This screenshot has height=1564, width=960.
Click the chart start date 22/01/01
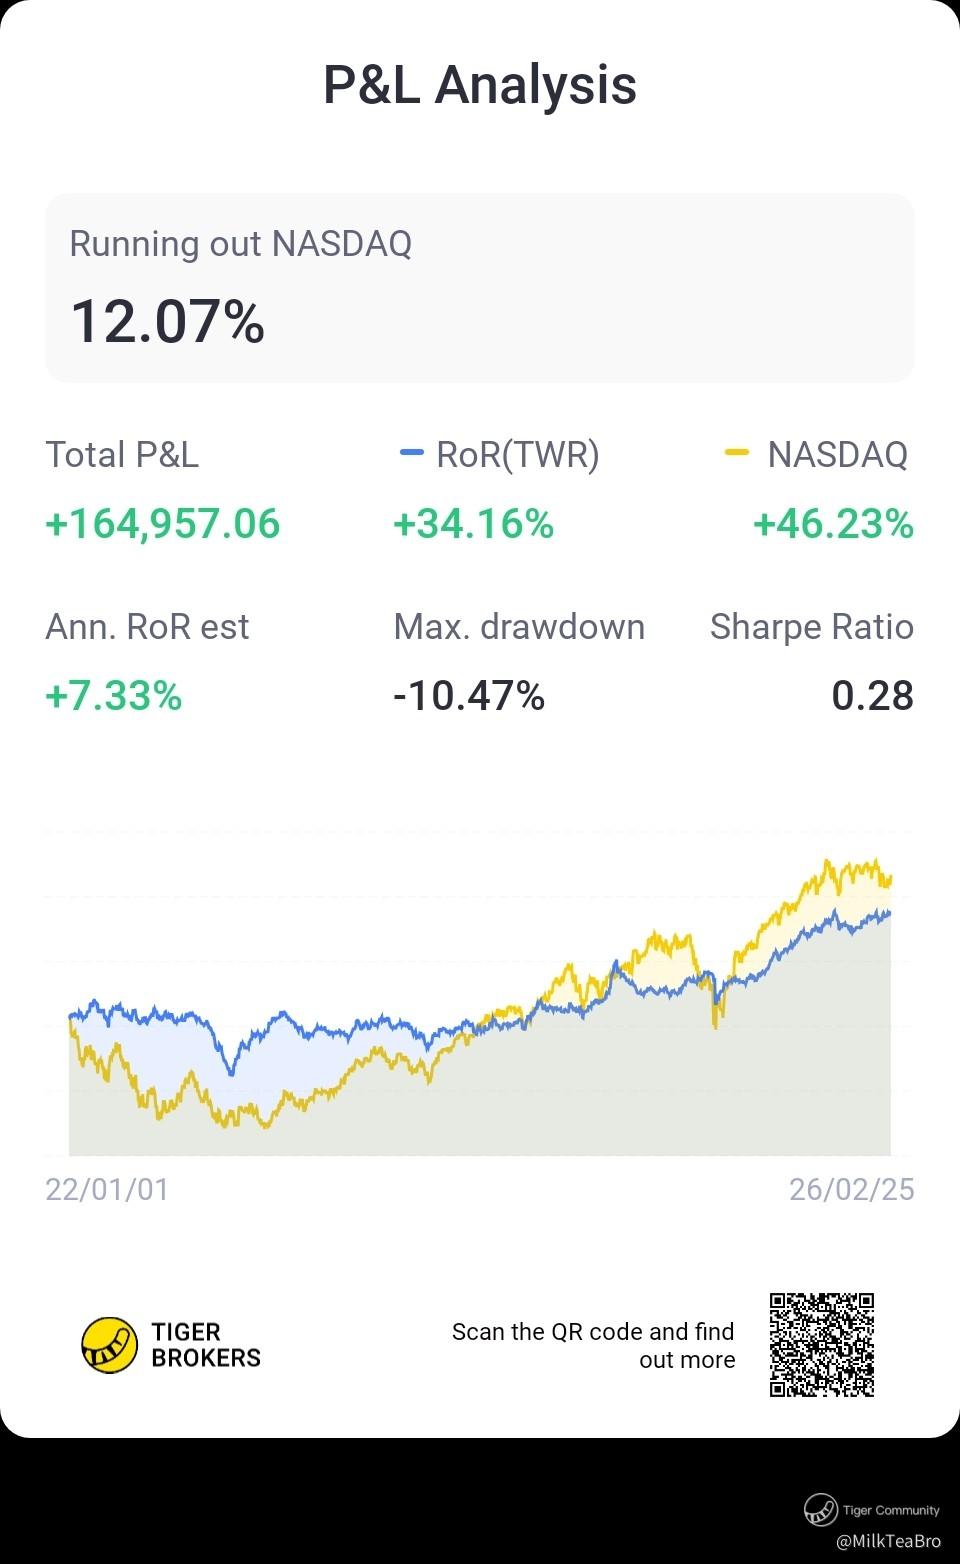[x=107, y=1189]
